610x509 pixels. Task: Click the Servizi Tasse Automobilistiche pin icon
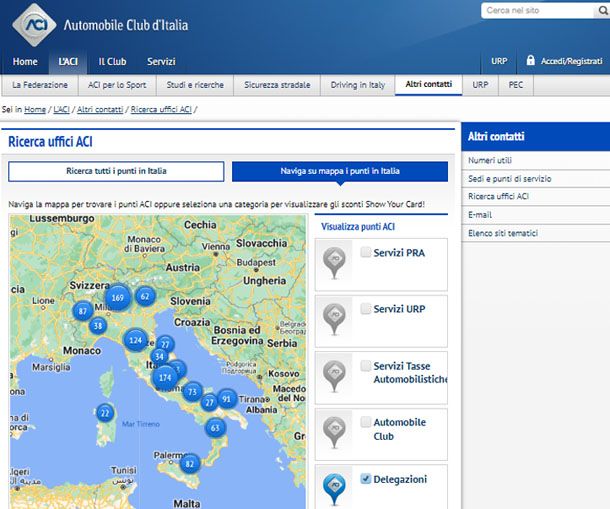334,376
